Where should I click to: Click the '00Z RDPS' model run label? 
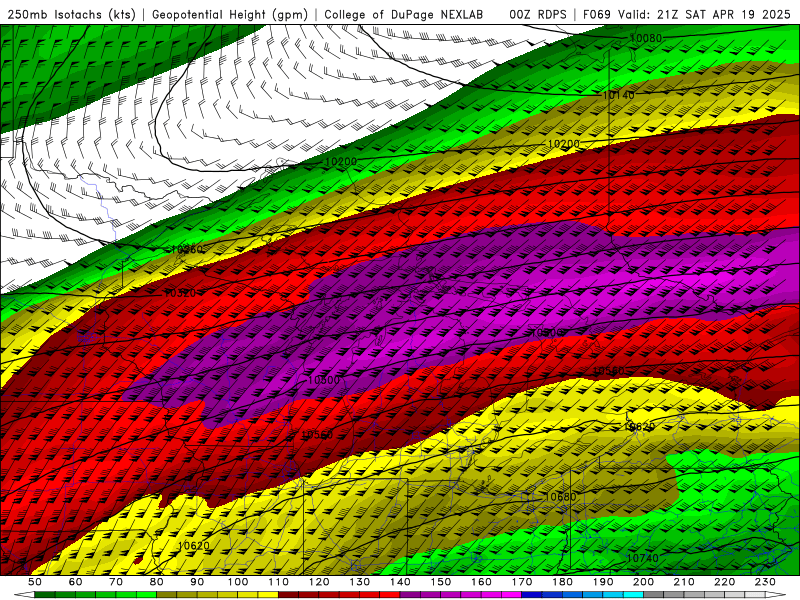[538, 14]
